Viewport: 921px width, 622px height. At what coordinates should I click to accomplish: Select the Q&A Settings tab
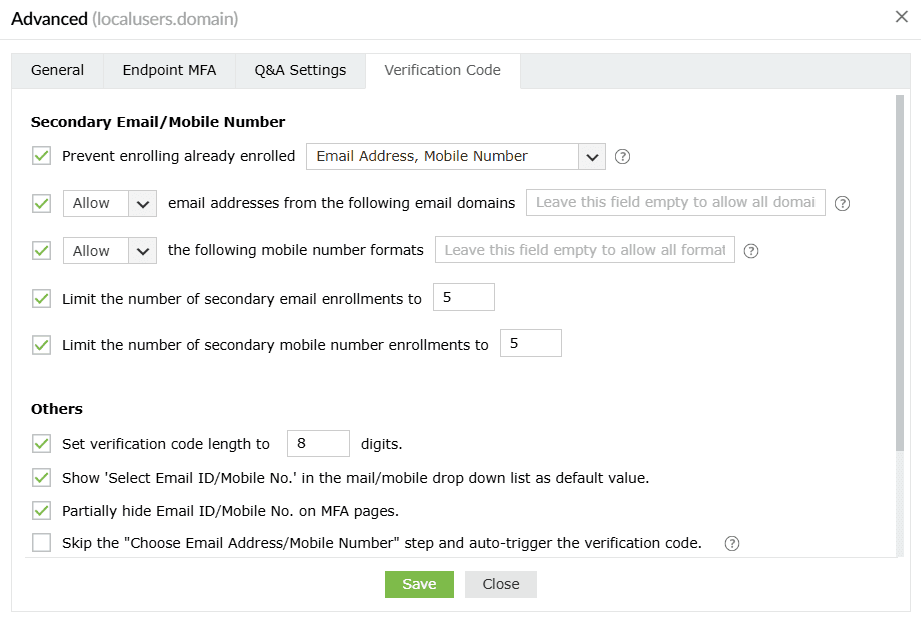[x=299, y=70]
